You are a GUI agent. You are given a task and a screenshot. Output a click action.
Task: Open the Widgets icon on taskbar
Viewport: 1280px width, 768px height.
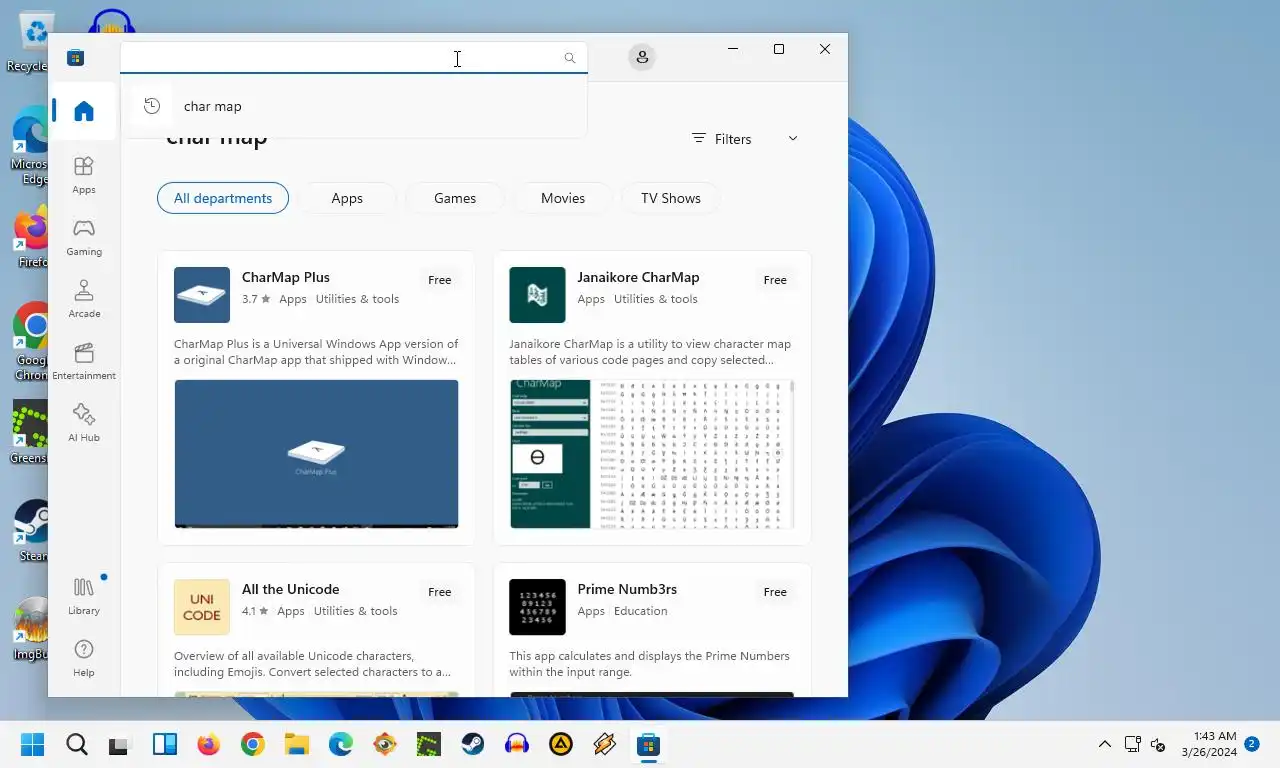164,744
